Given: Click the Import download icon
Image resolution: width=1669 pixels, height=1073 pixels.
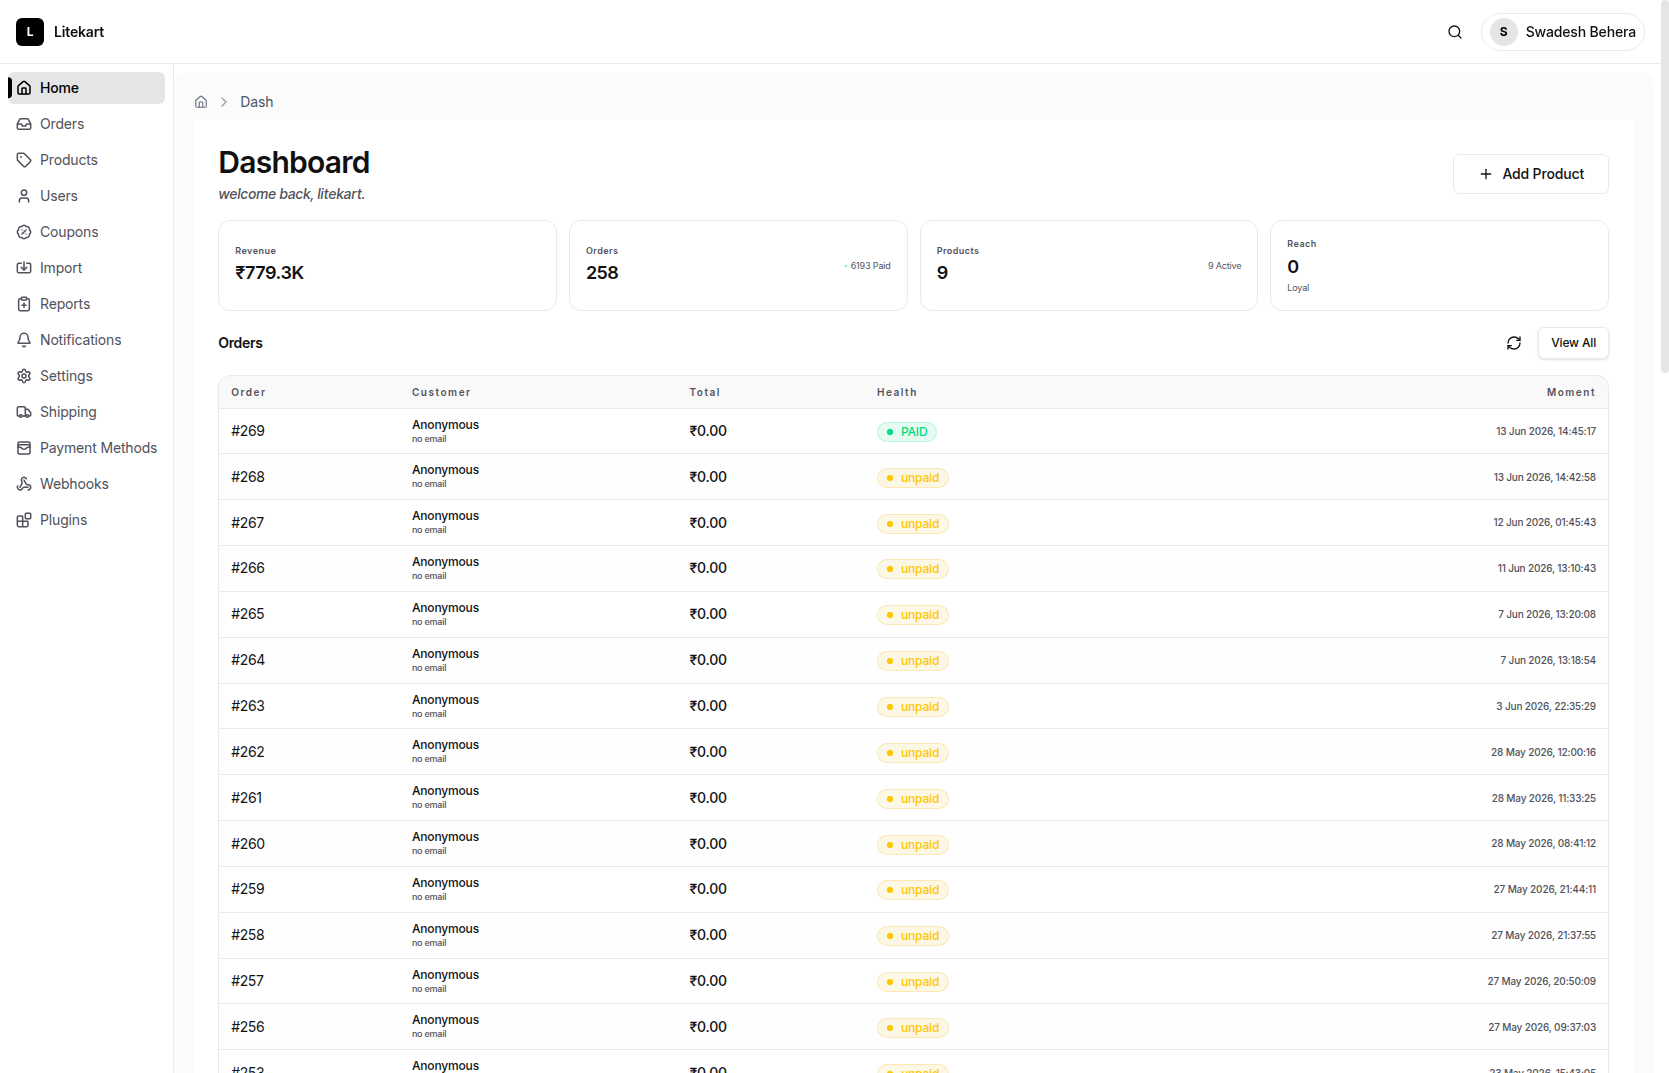Looking at the screenshot, I should point(24,268).
